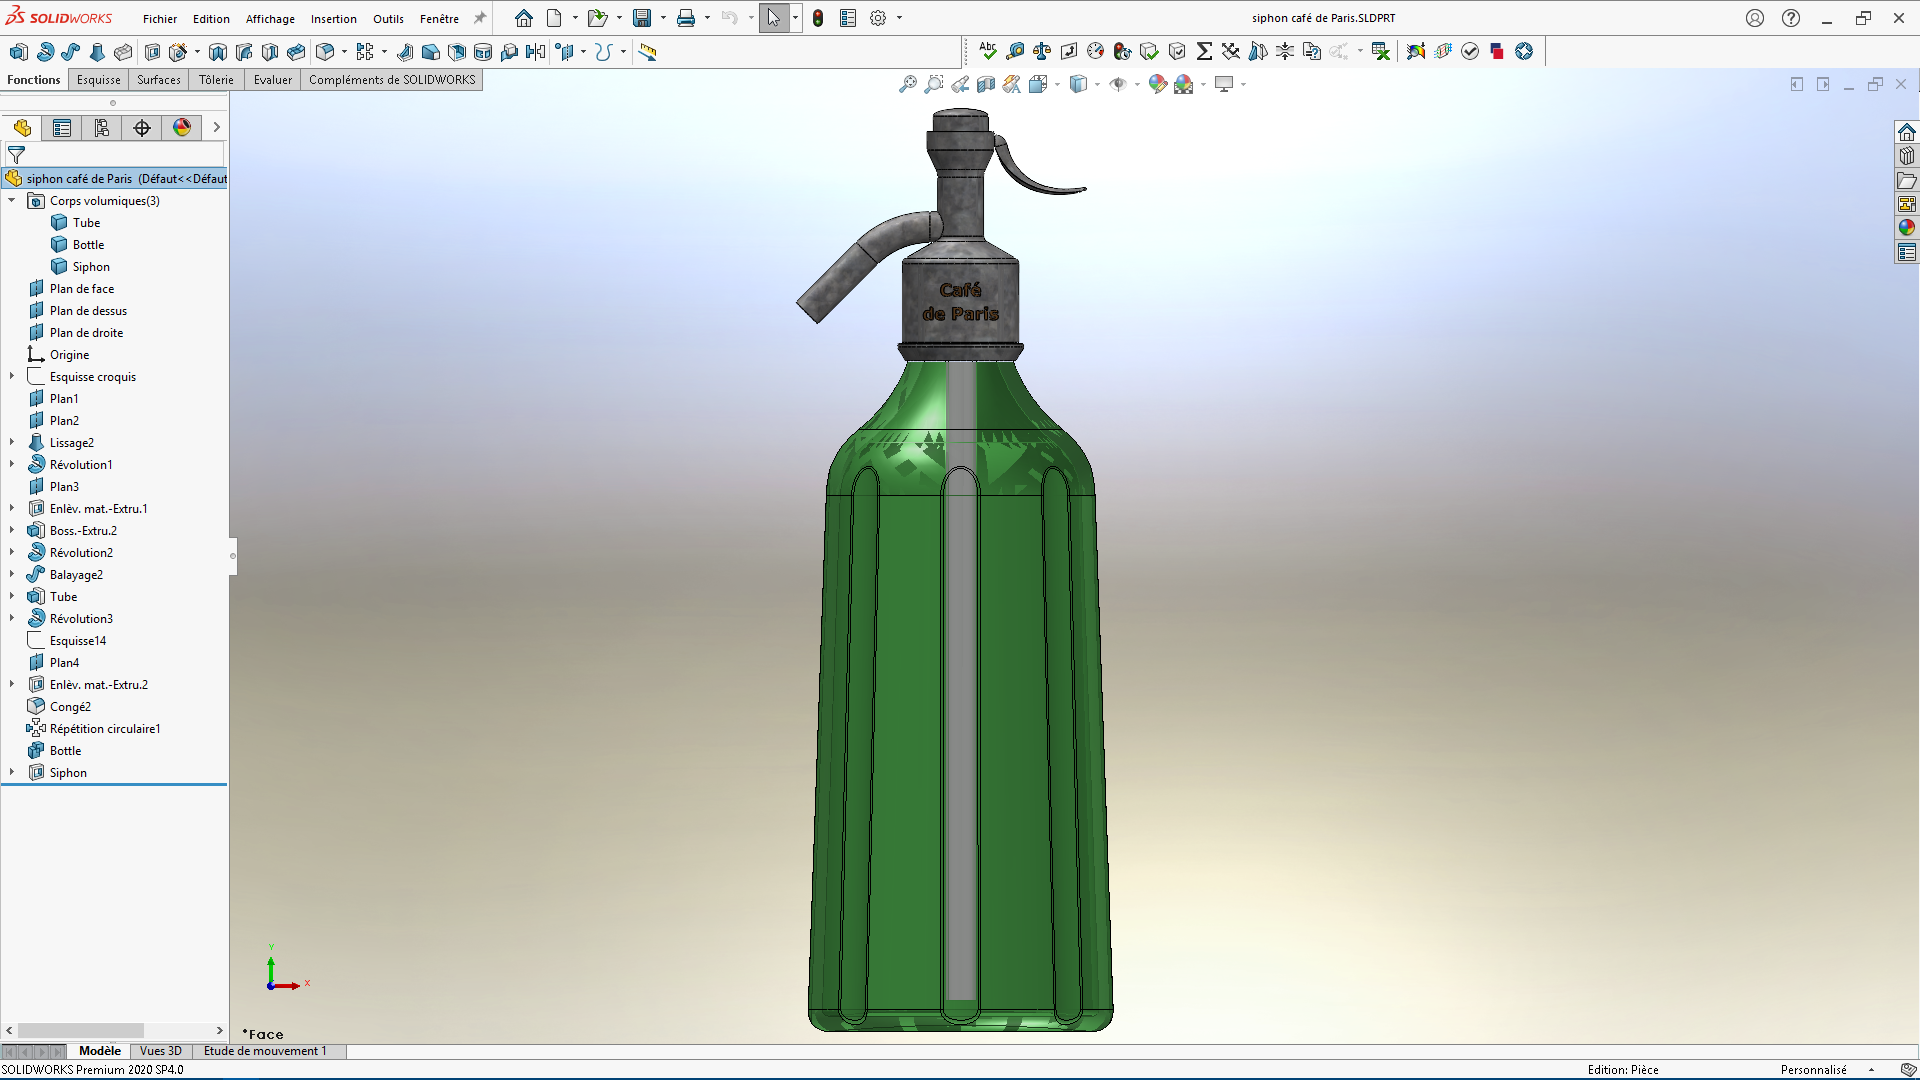Screen dimensions: 1920x1080
Task: Collapse the Corps volumiques folder
Action: (12, 201)
